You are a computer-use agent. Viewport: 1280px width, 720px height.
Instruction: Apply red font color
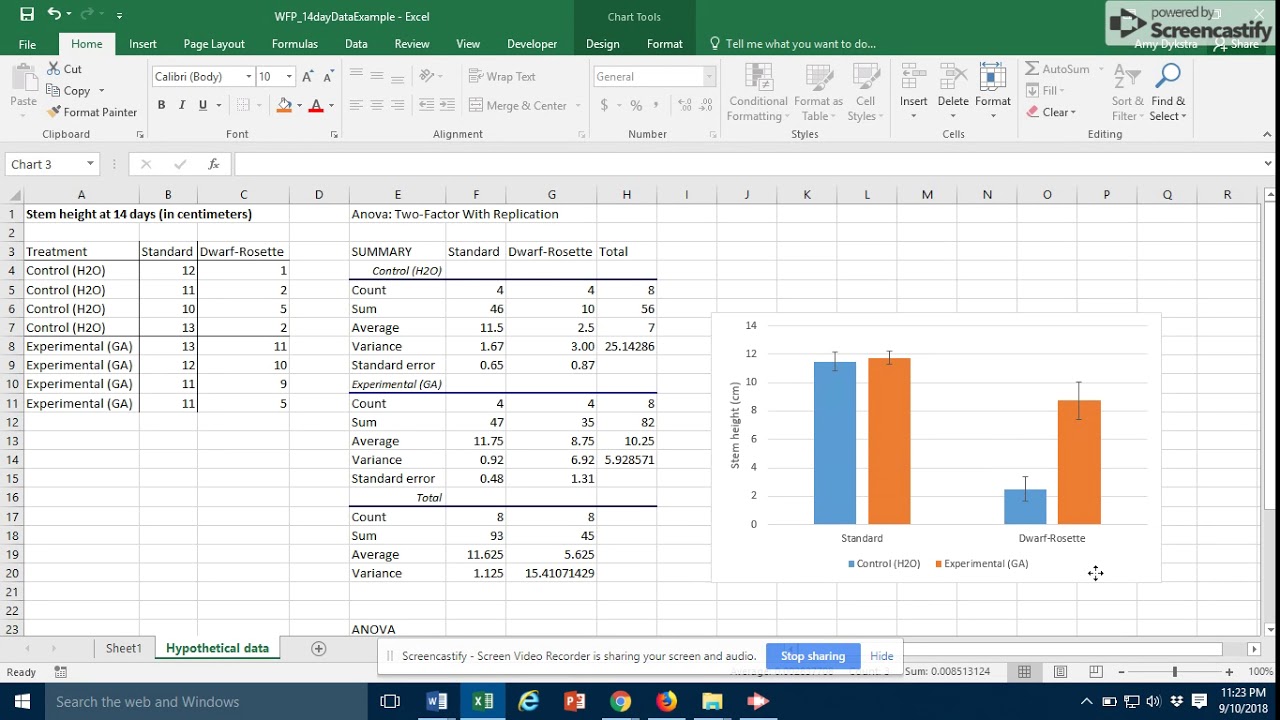(x=316, y=105)
